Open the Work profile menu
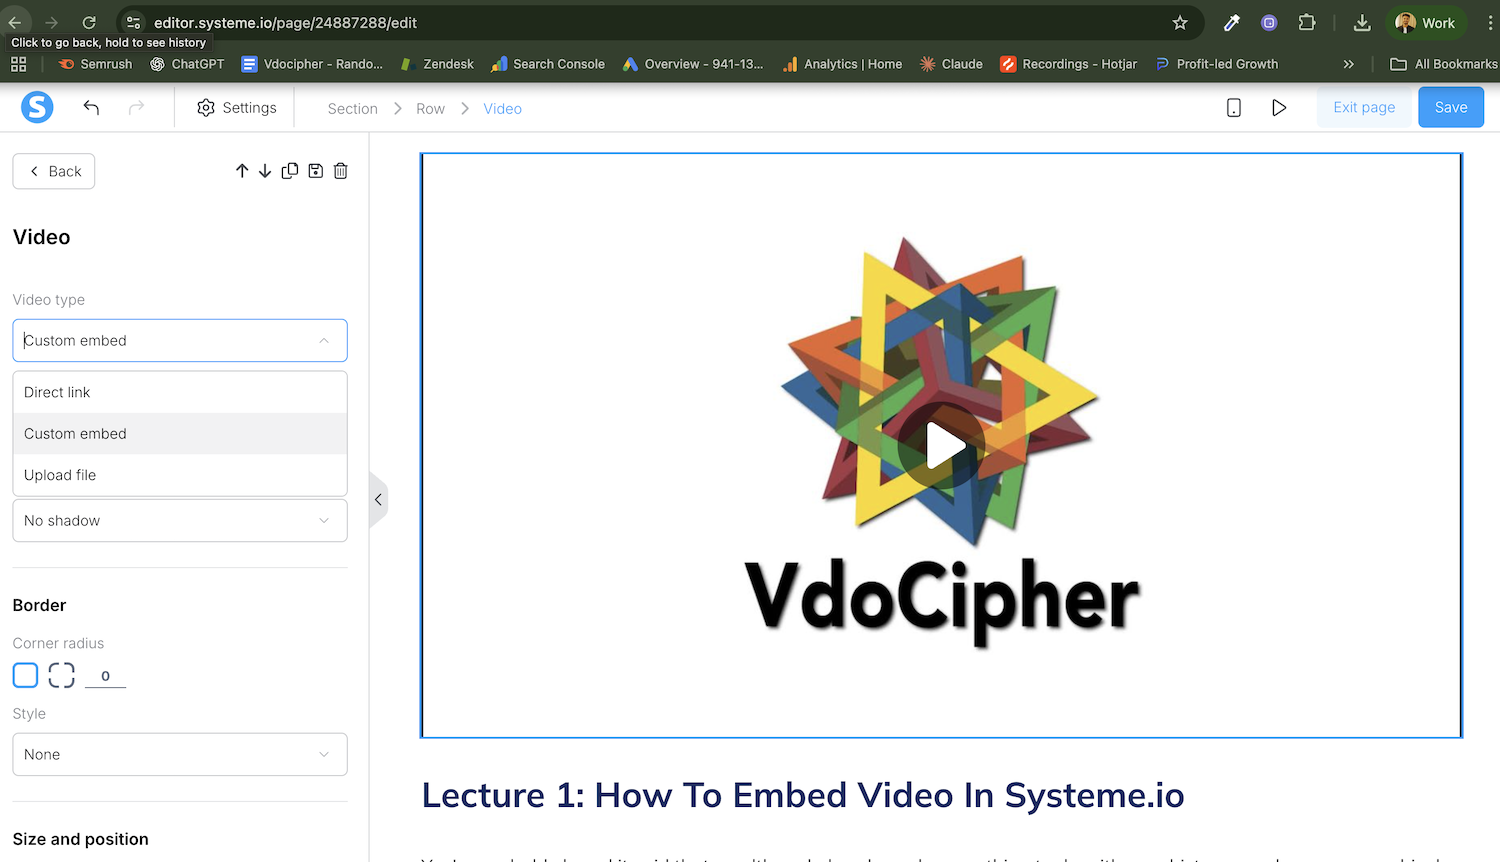The image size is (1500, 862). click(1426, 22)
